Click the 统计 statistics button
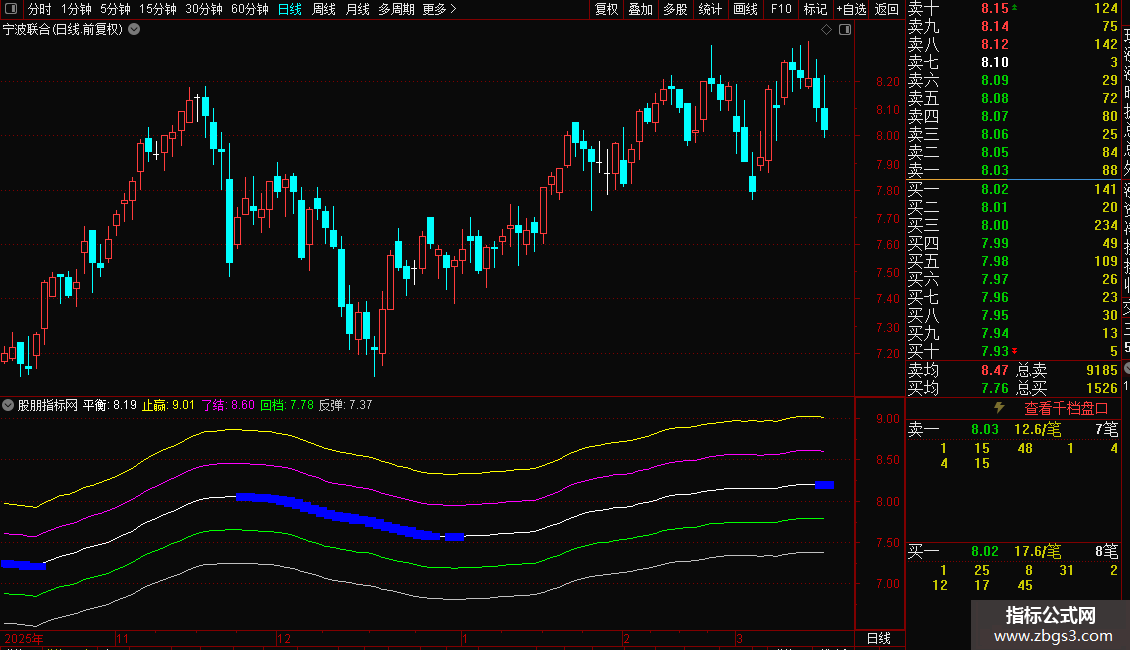Screen dimensions: 1130x650 (x=710, y=9)
